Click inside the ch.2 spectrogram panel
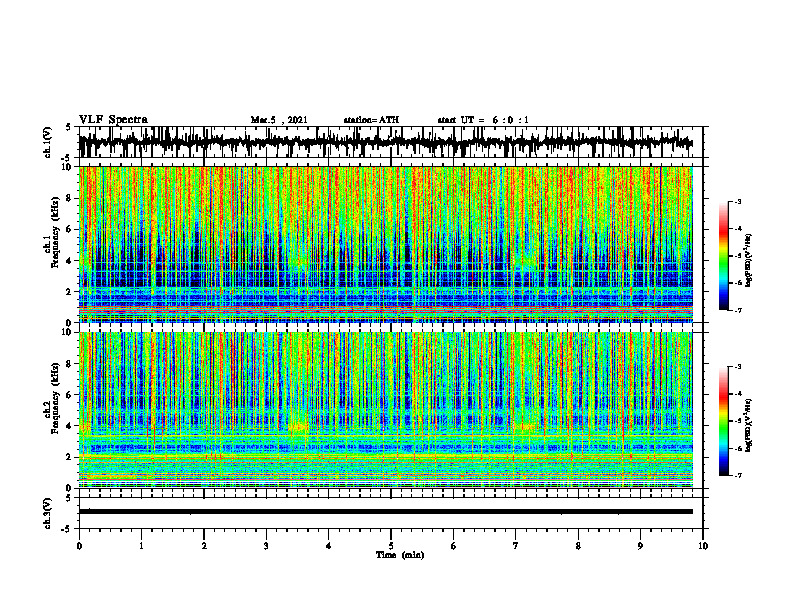Image resolution: width=792 pixels, height=612 pixels. pyautogui.click(x=385, y=410)
